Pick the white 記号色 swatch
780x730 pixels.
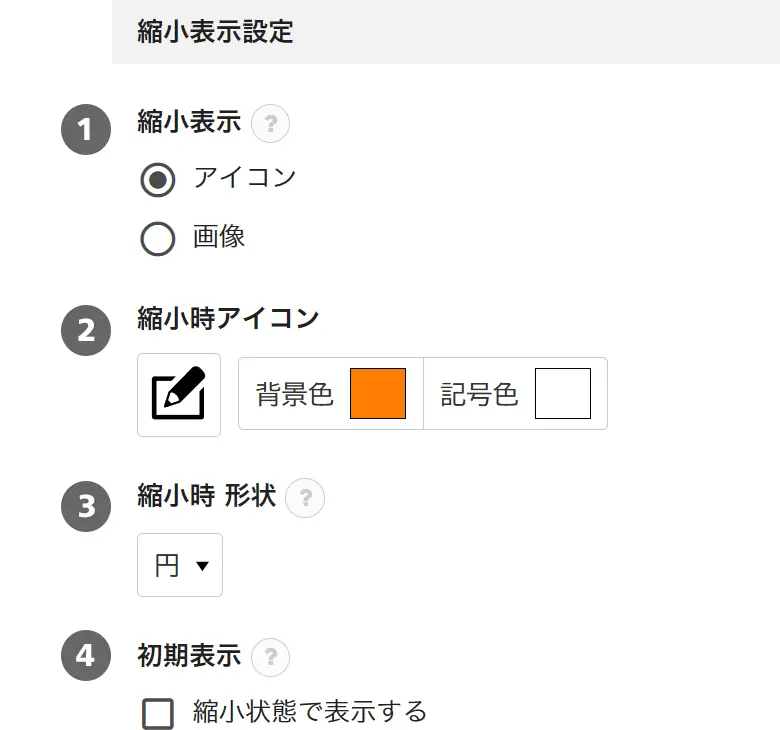click(563, 393)
